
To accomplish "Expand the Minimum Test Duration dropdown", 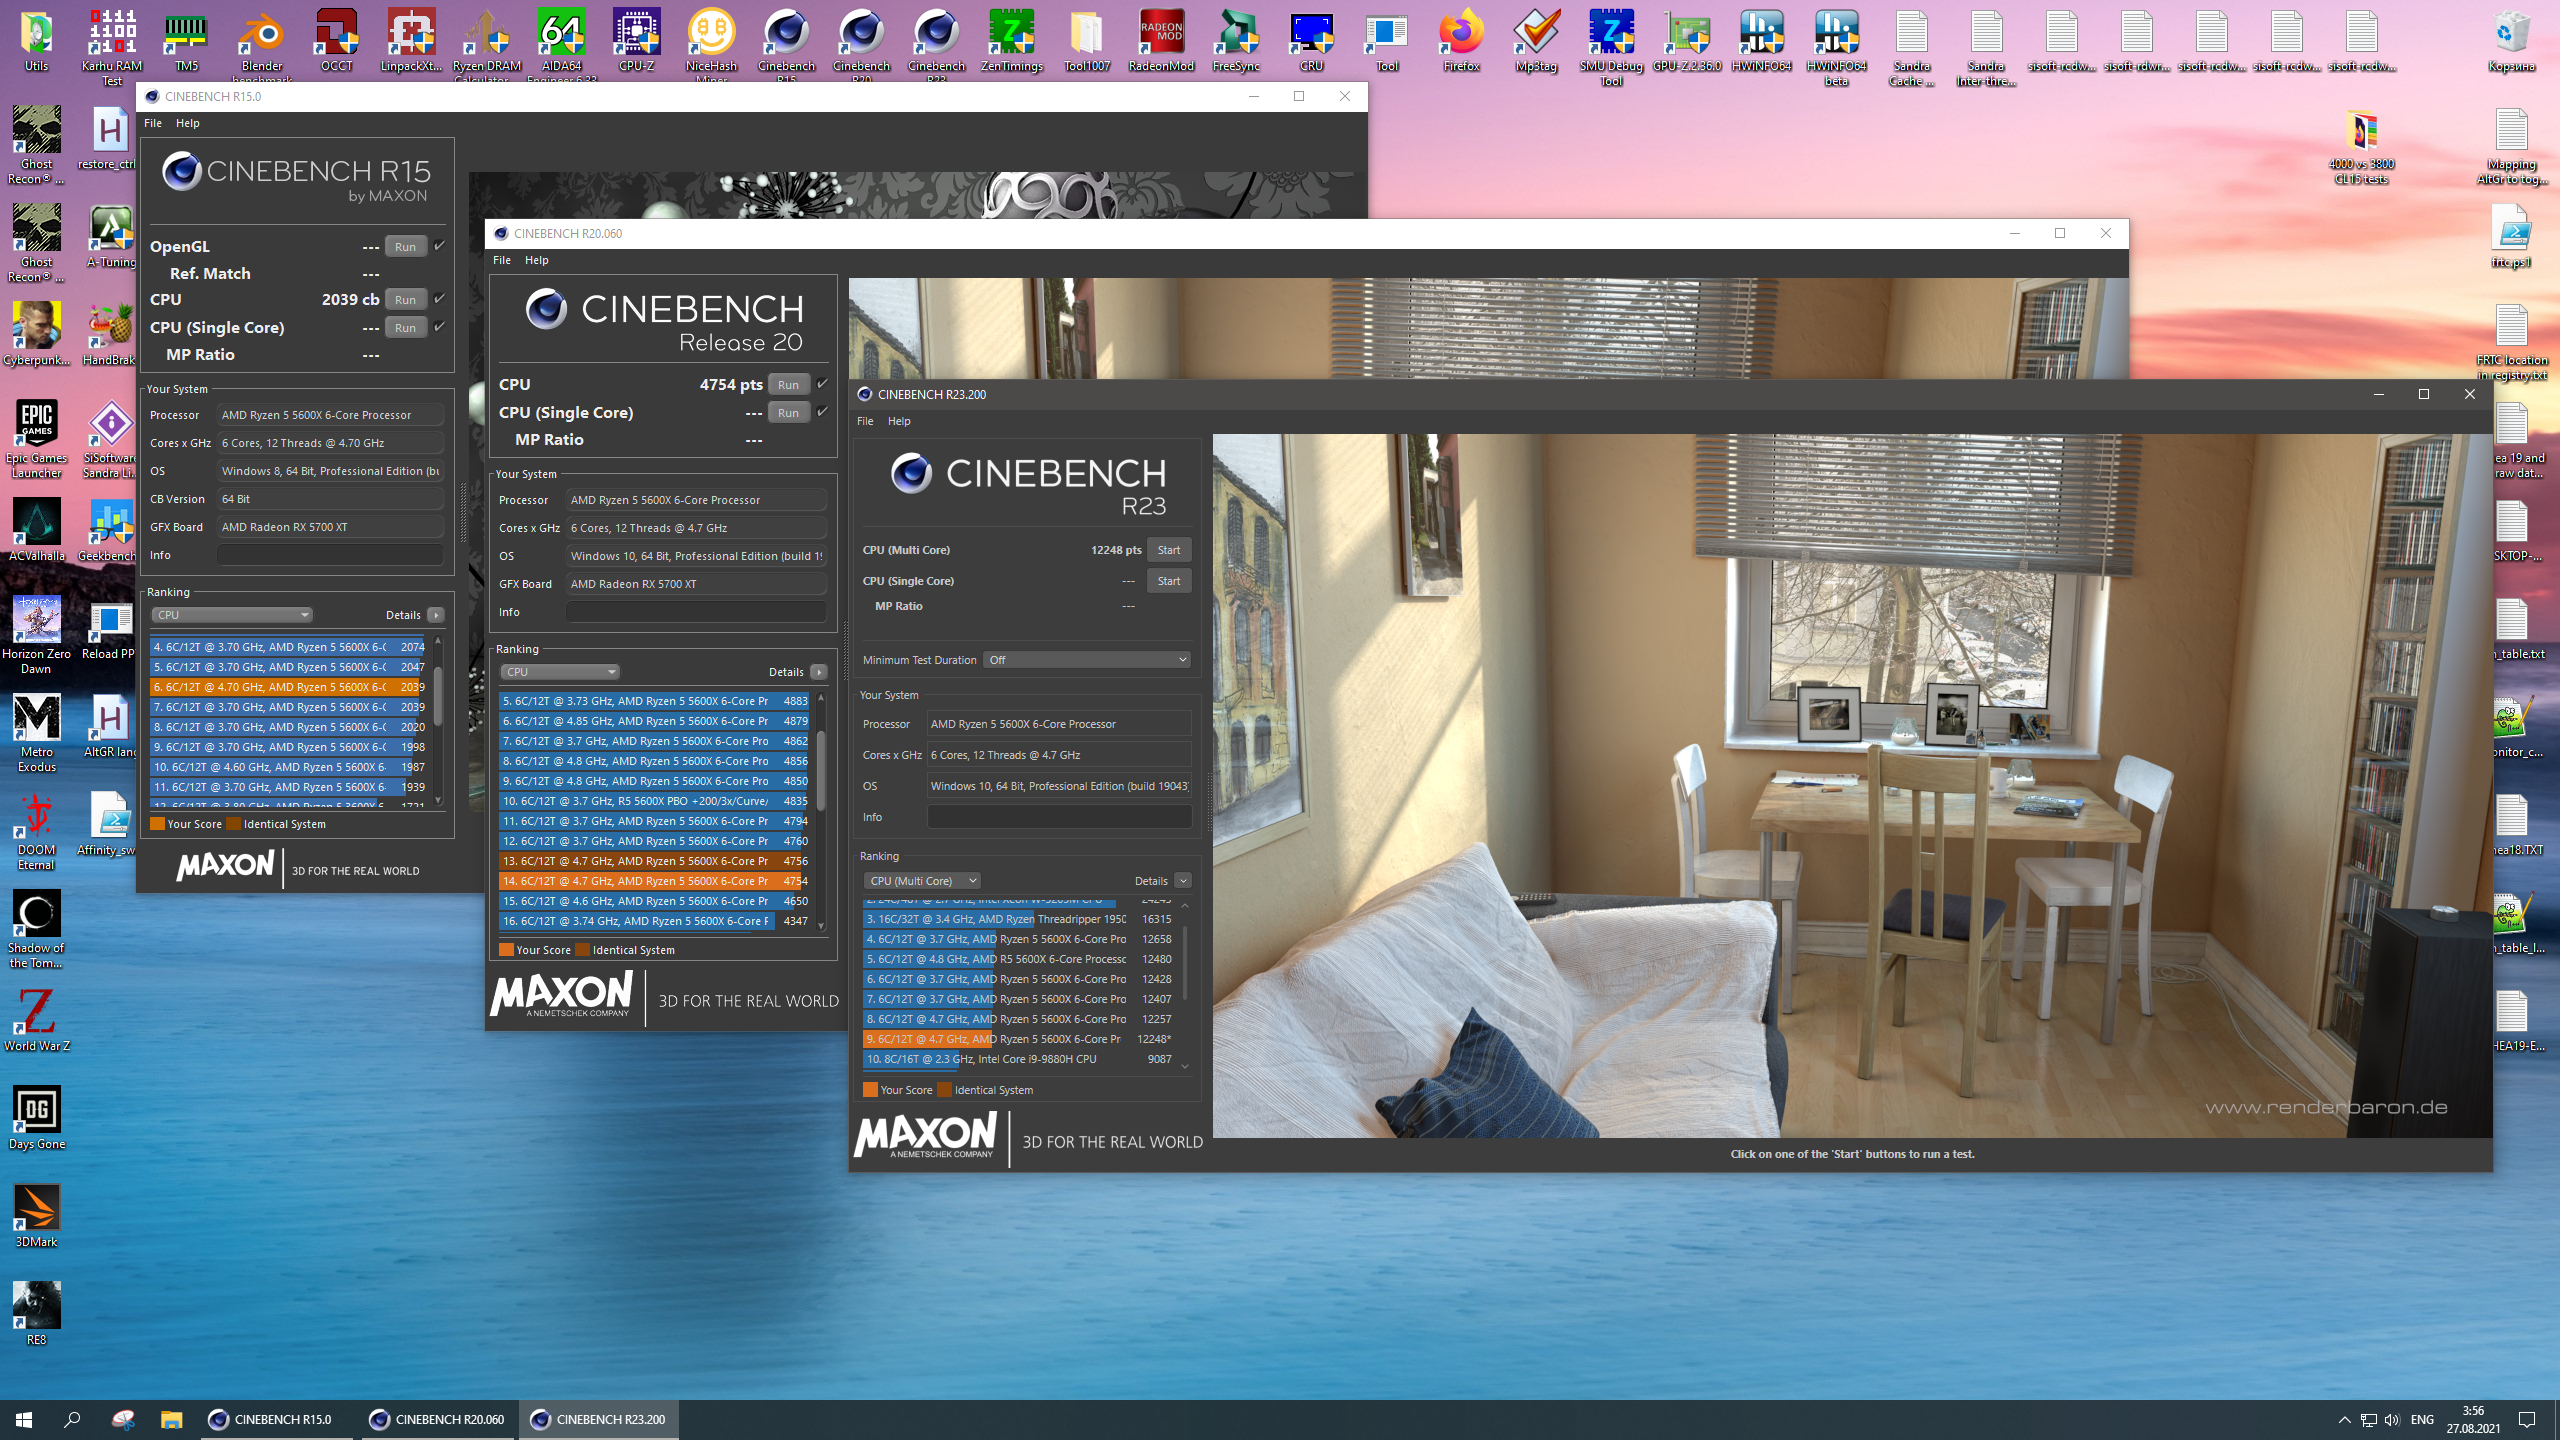I will [1087, 660].
